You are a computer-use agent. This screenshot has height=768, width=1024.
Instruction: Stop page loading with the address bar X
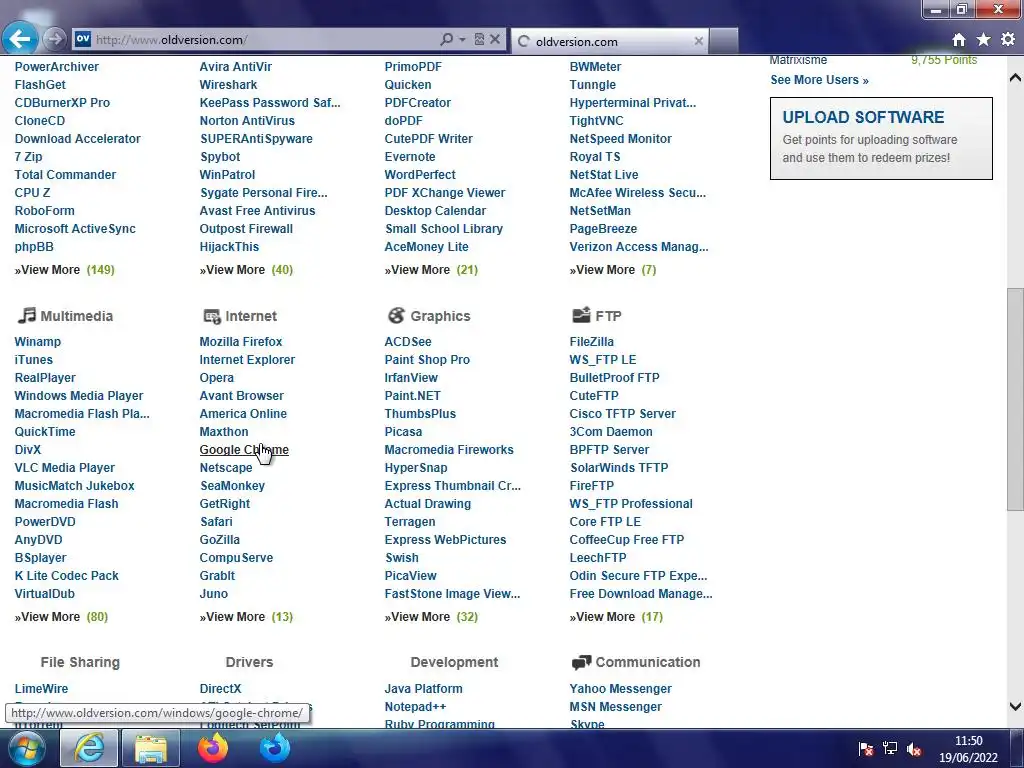pos(495,39)
